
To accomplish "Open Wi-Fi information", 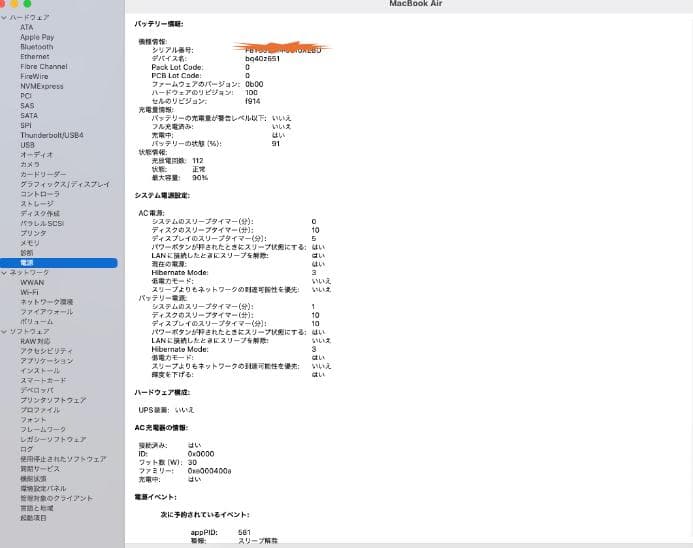I will 29,292.
